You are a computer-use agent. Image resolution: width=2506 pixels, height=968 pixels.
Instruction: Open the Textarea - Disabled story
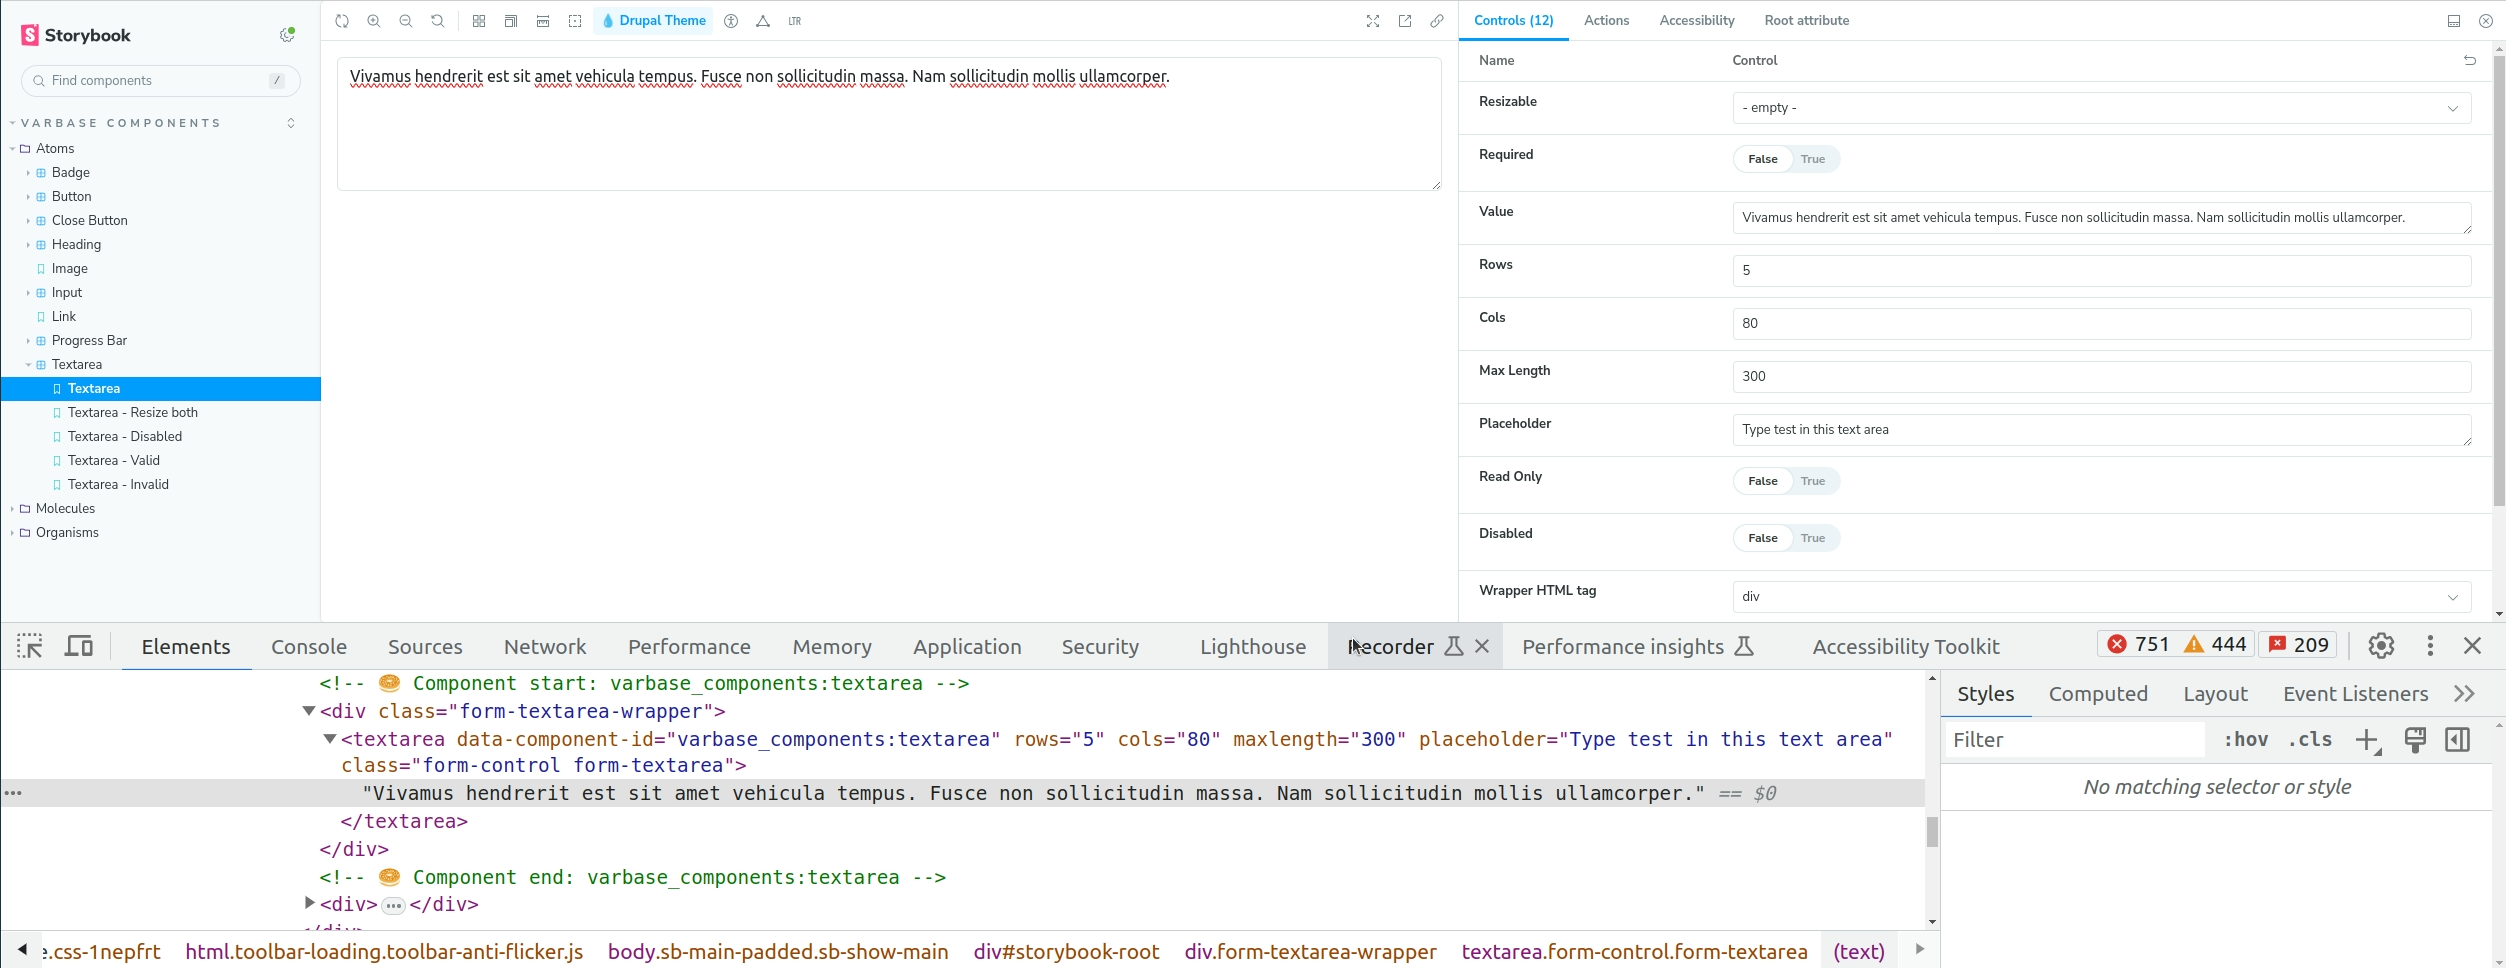125,437
